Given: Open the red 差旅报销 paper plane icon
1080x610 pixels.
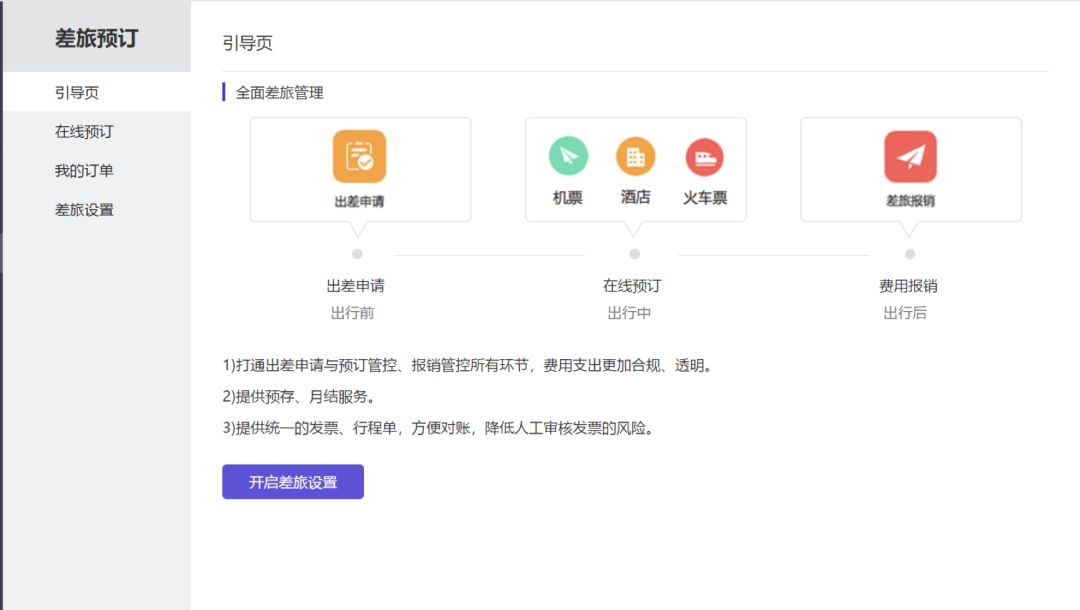Looking at the screenshot, I should click(x=910, y=157).
